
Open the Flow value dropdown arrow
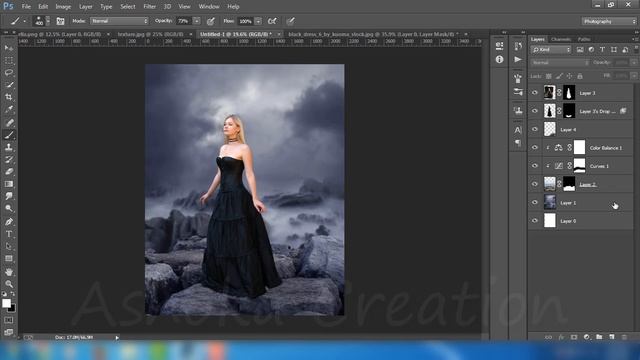[258, 21]
